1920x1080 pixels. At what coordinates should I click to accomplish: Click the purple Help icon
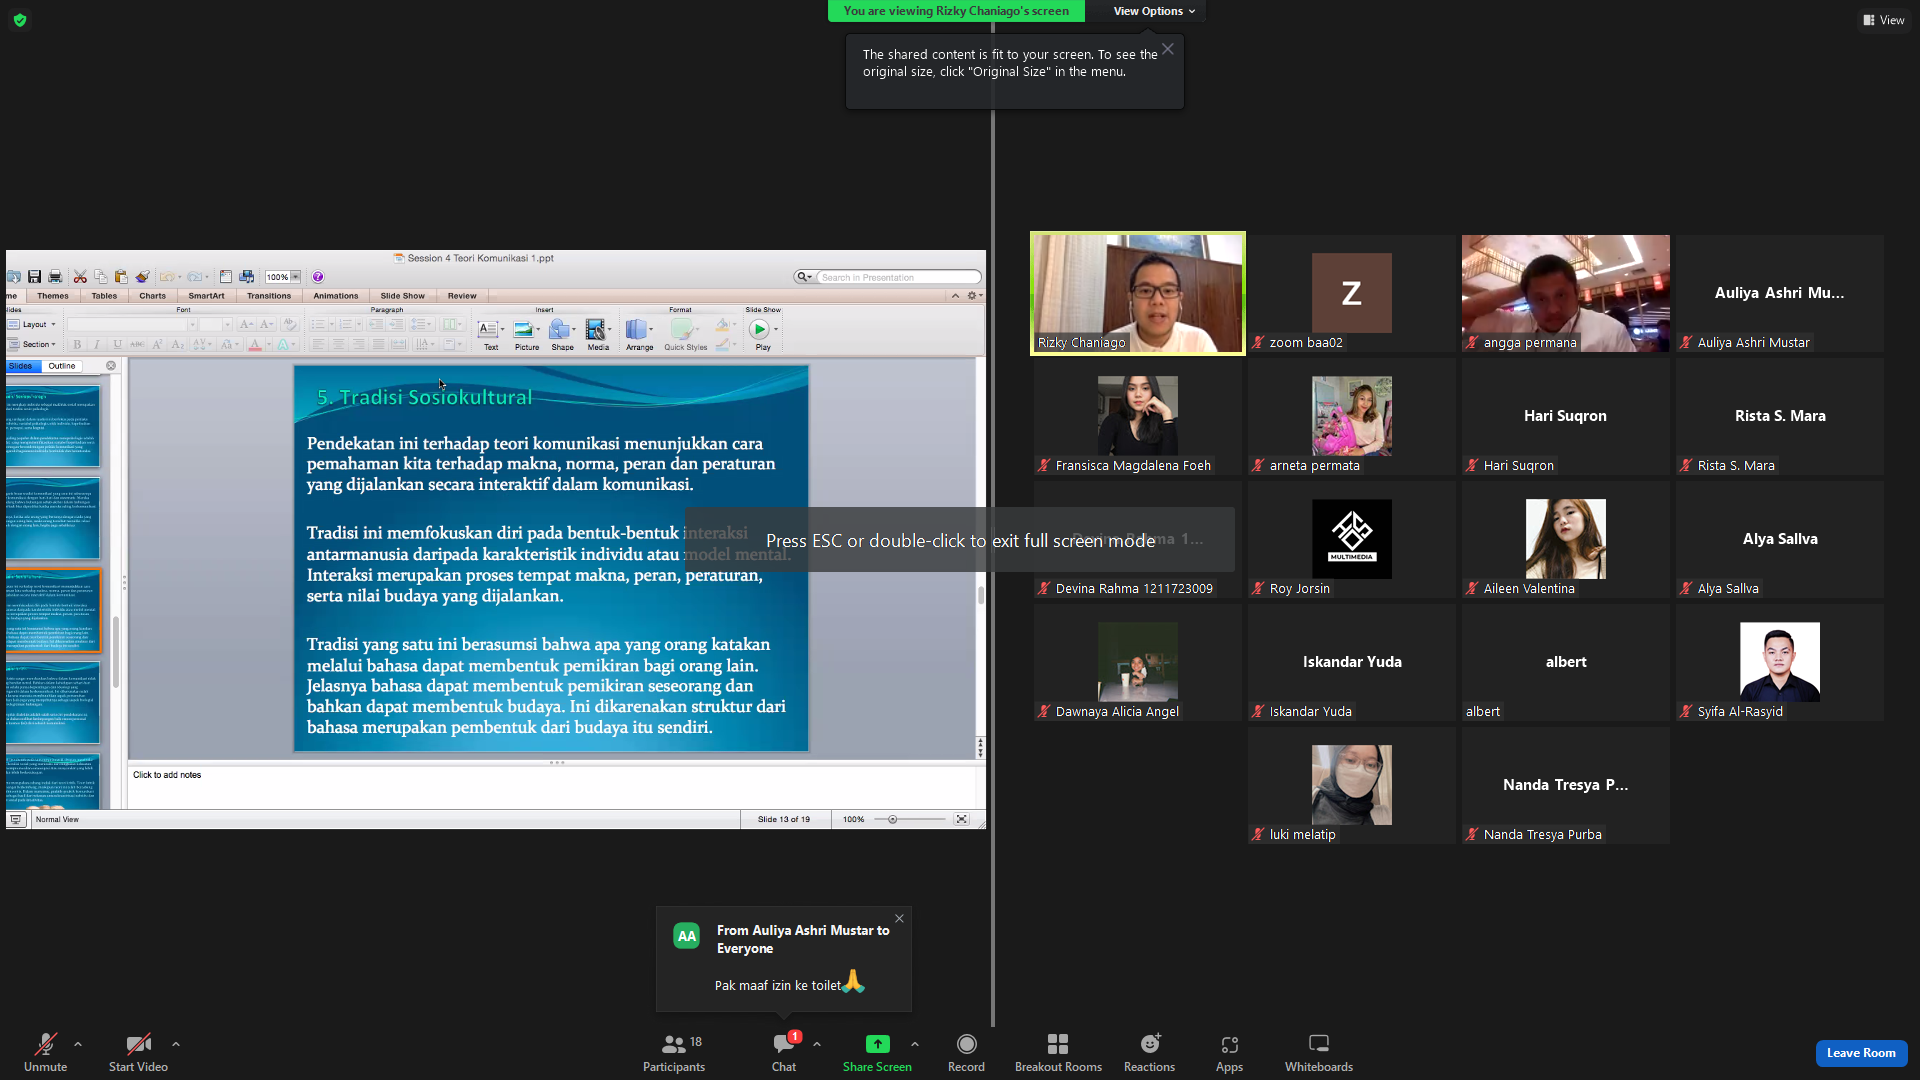tap(318, 277)
